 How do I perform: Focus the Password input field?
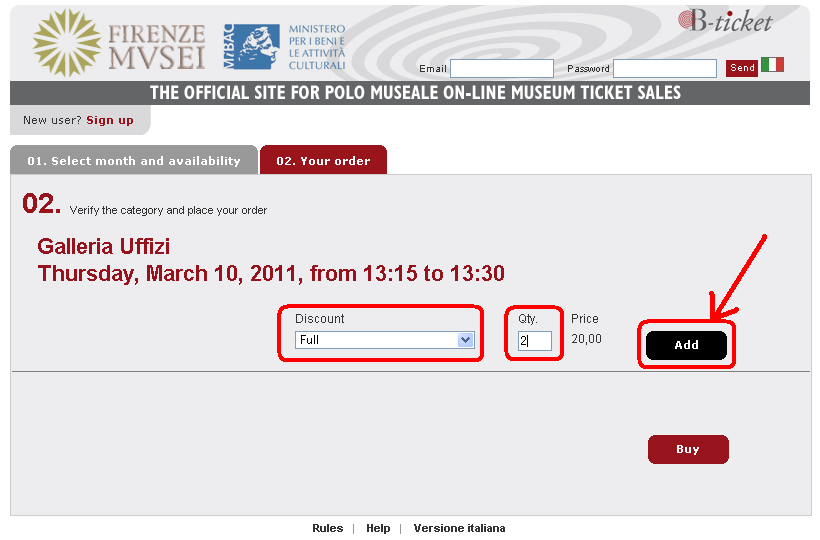click(x=664, y=69)
